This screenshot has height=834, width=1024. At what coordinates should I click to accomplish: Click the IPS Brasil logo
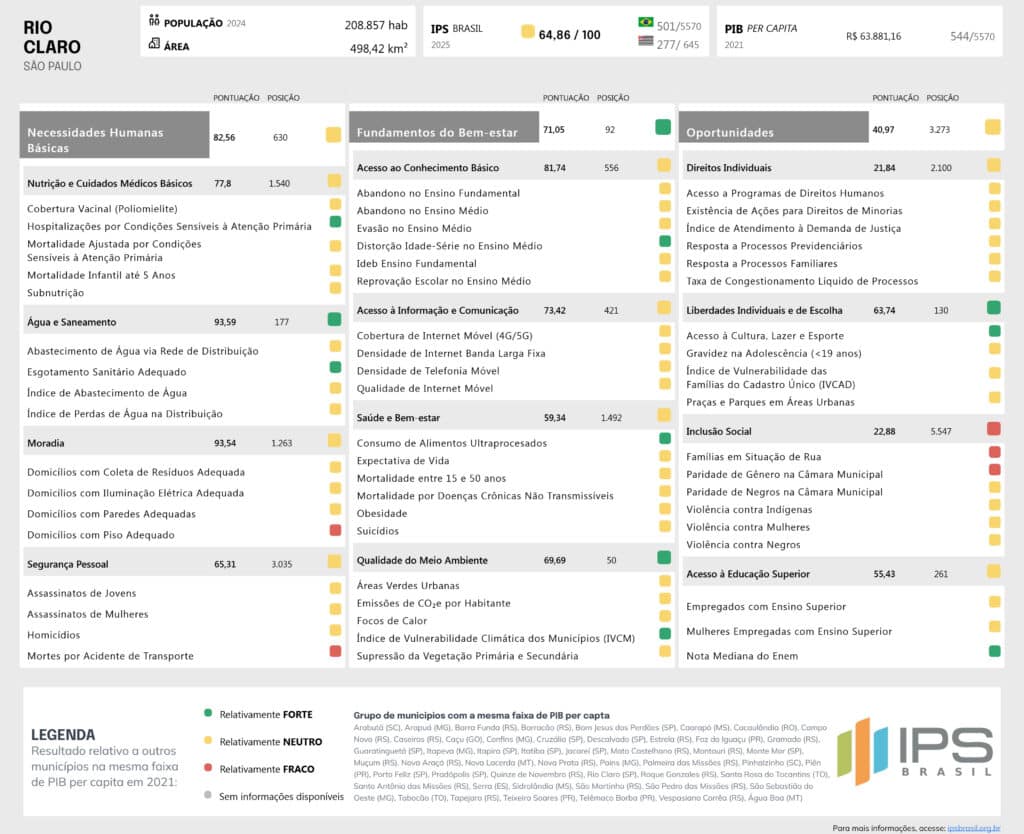click(x=915, y=751)
